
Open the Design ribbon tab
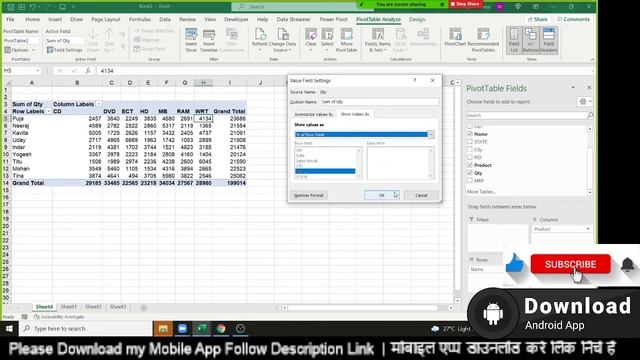[417, 19]
